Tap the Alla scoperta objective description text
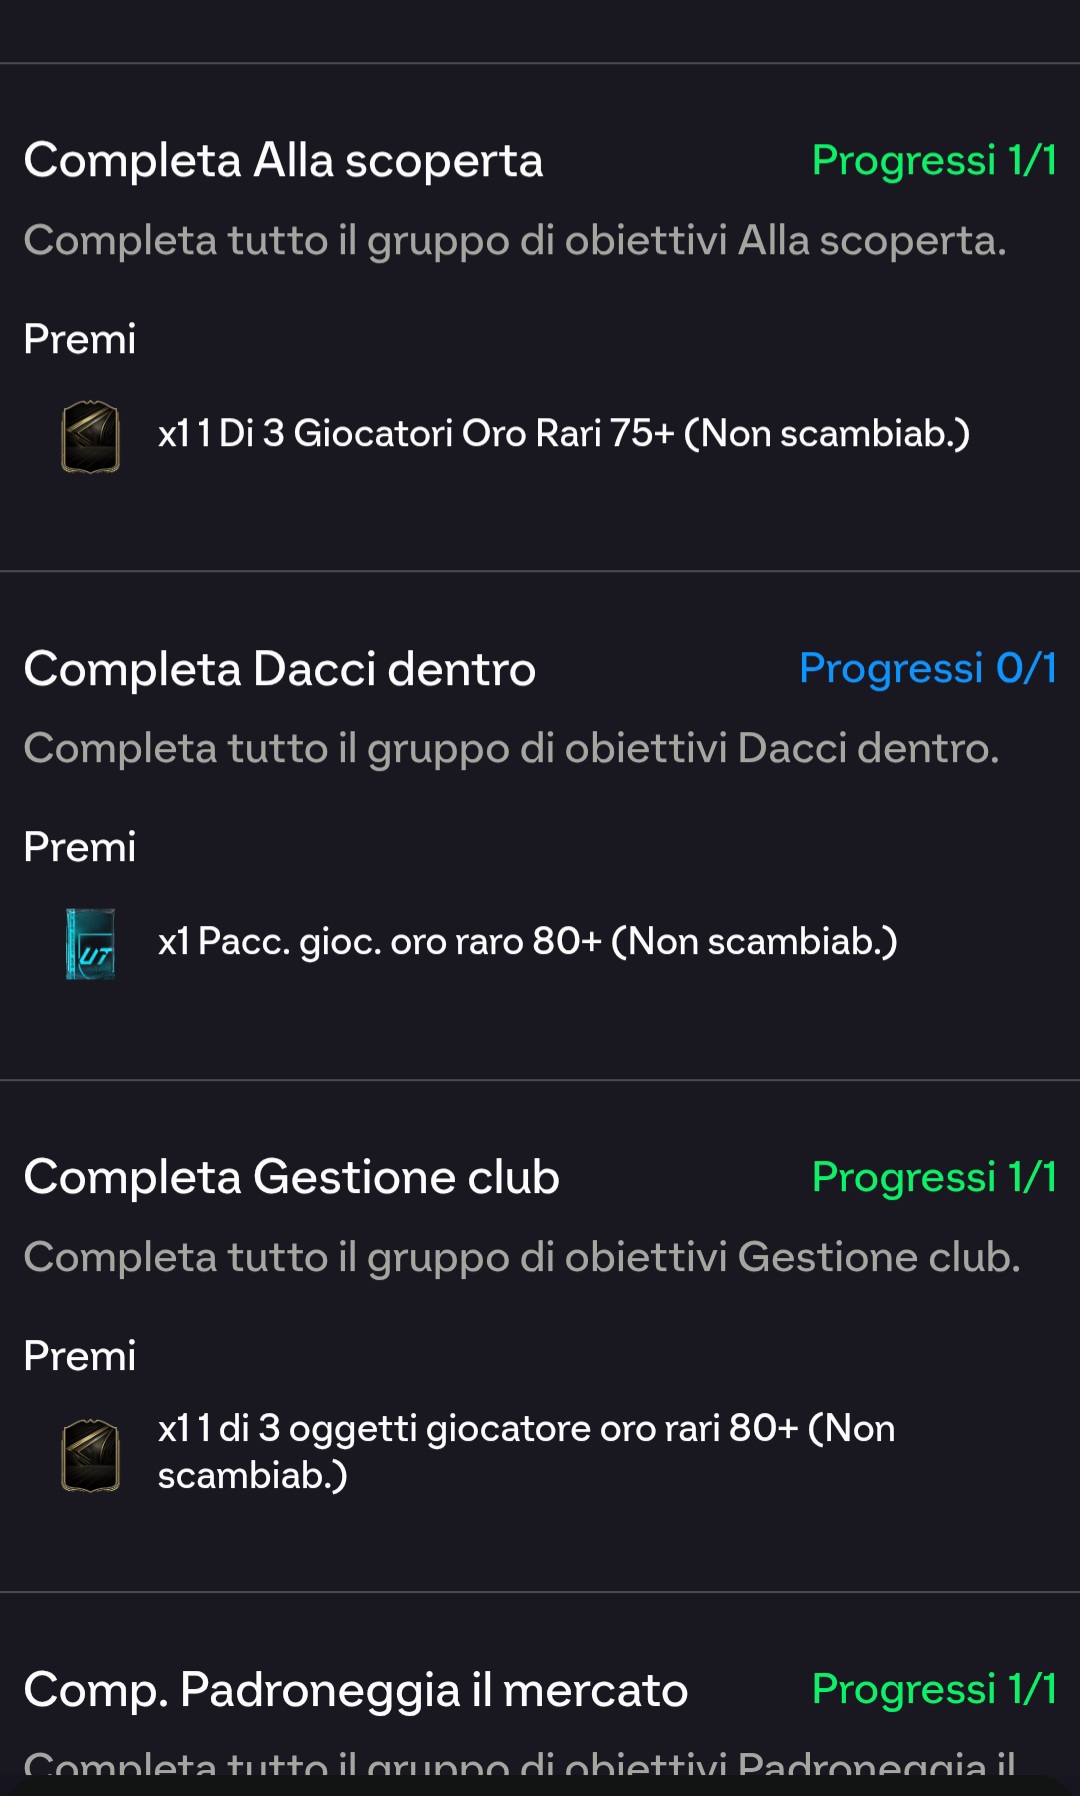Screen dimensions: 1080x1796 coord(515,241)
